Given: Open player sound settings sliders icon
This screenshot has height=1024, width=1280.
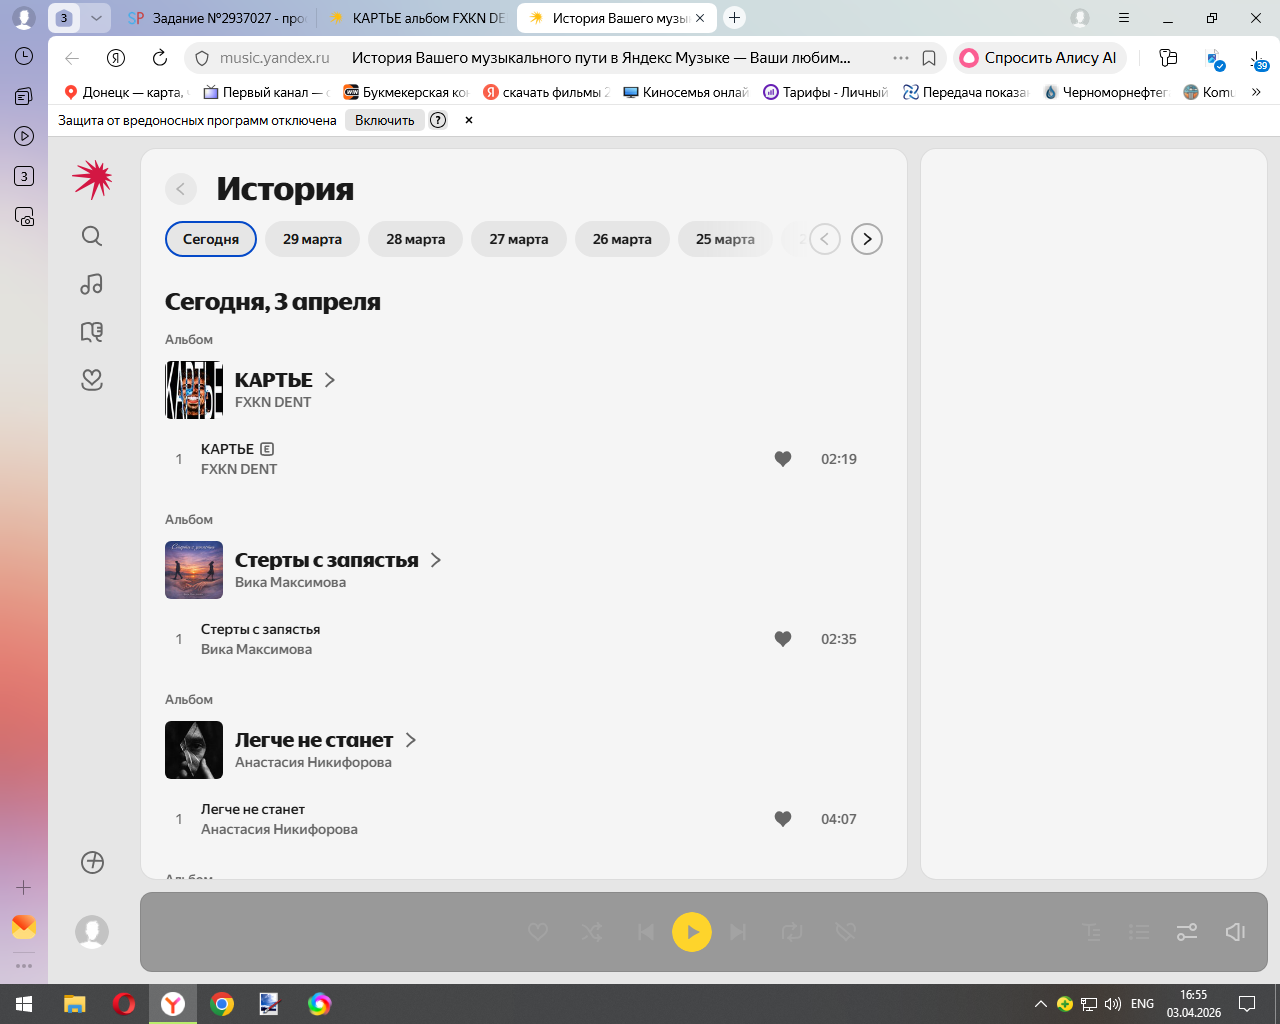Looking at the screenshot, I should (x=1187, y=932).
